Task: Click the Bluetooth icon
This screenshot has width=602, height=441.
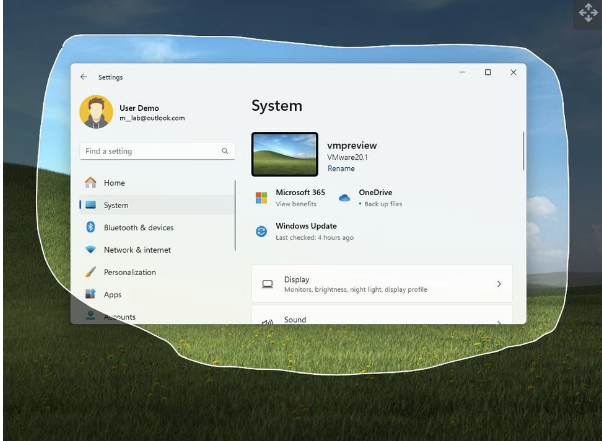Action: coord(91,227)
